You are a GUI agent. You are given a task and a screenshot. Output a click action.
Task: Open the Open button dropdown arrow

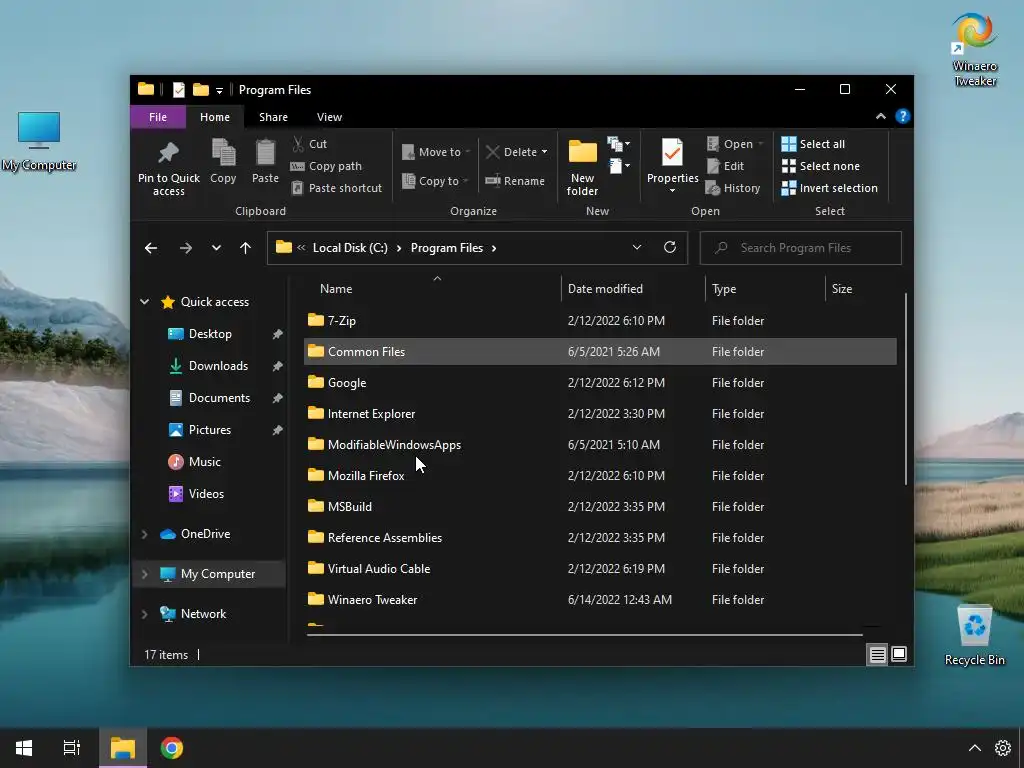pyautogui.click(x=761, y=144)
